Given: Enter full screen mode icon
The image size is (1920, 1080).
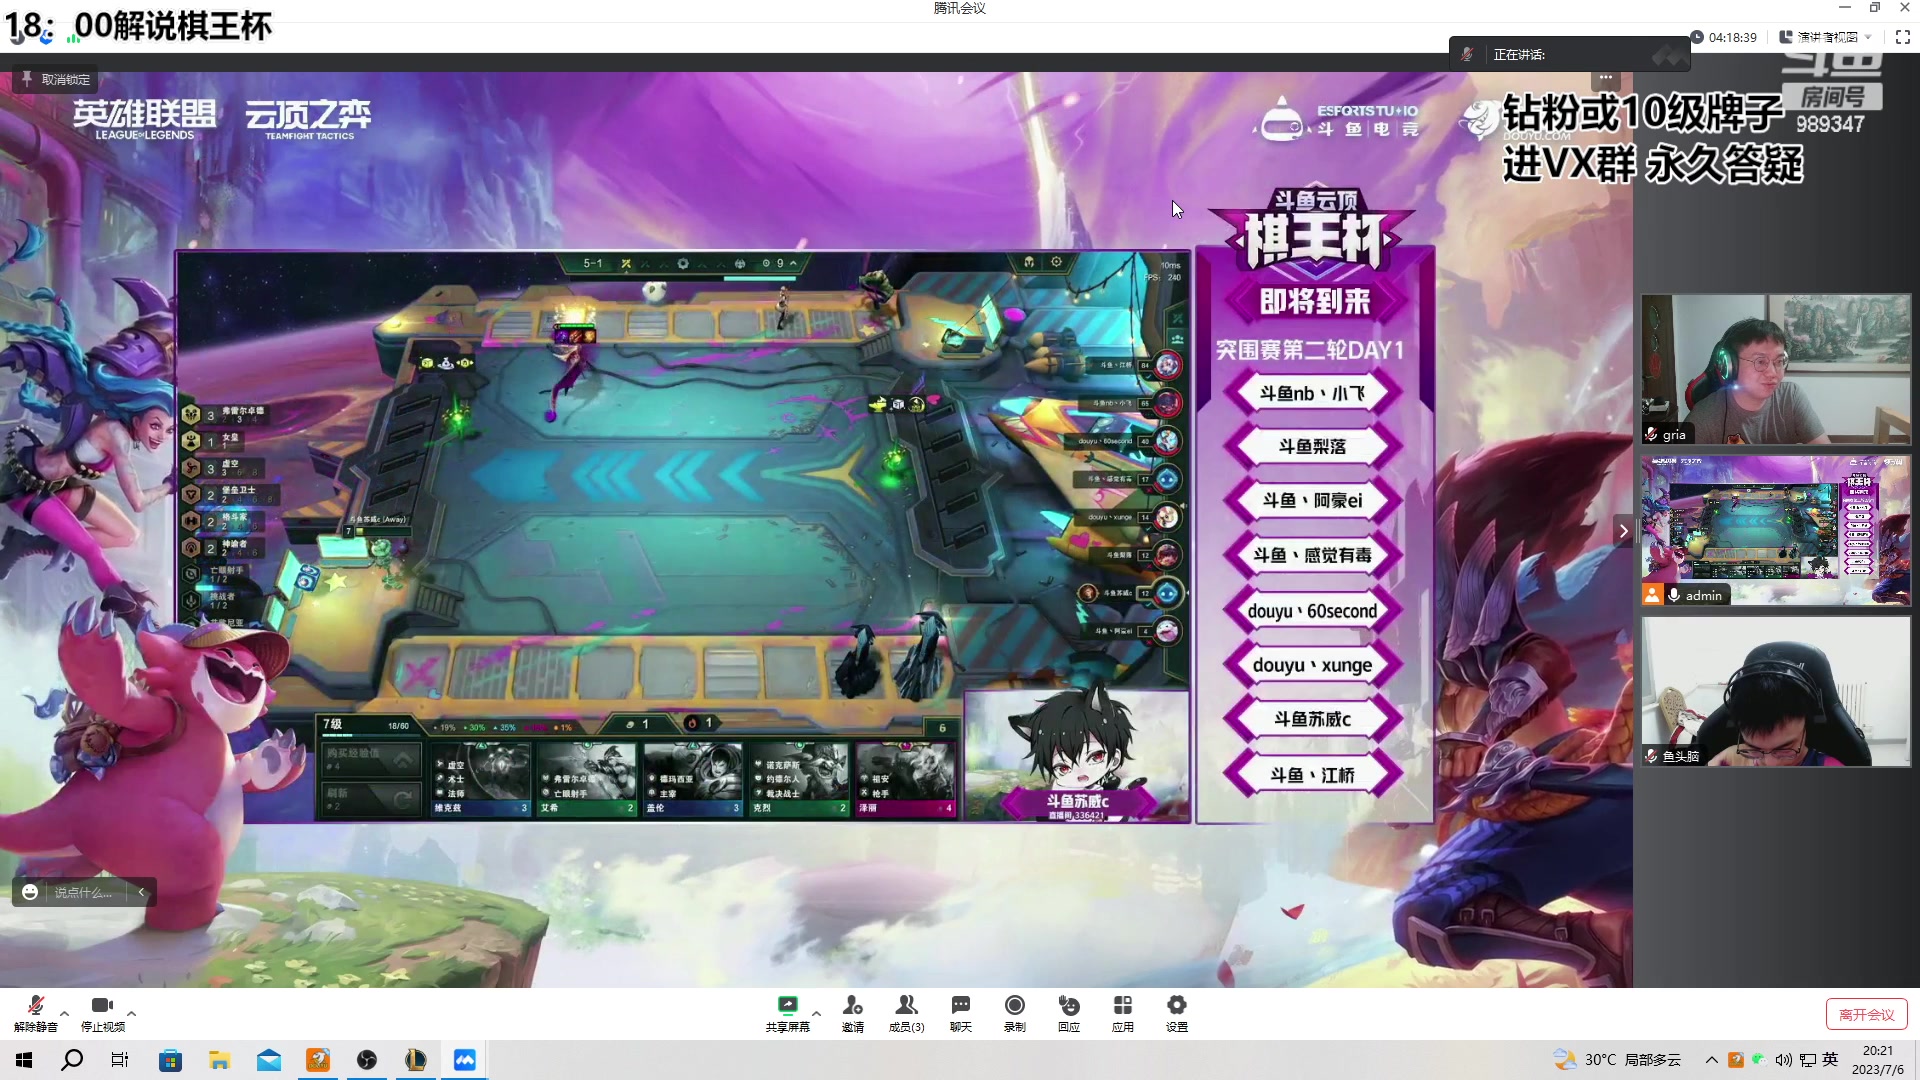Looking at the screenshot, I should coord(1903,37).
